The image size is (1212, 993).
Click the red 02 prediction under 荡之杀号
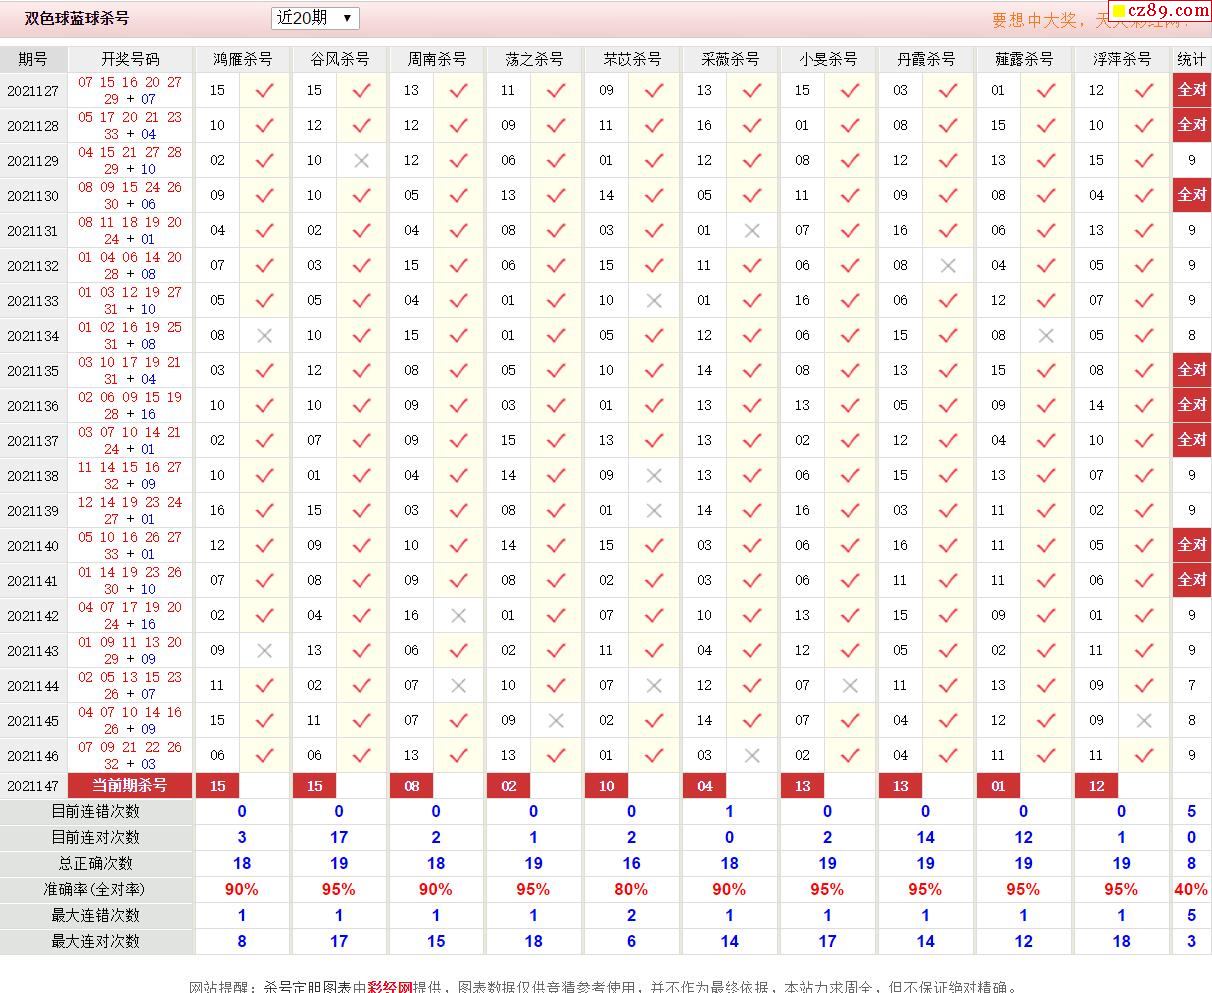509,786
